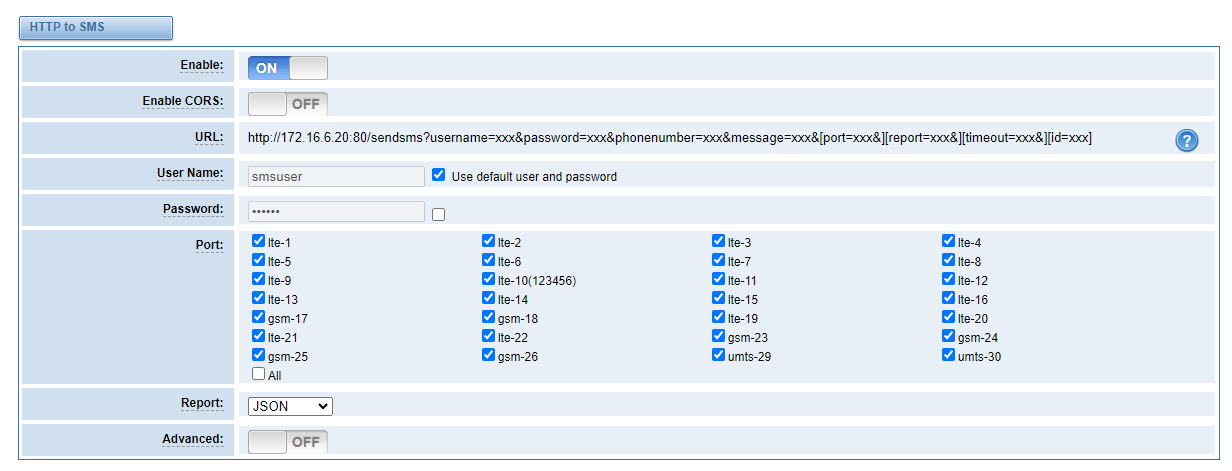This screenshot has height=471, width=1232.
Task: Uncheck the gsm-17 port checkbox
Action: click(259, 317)
